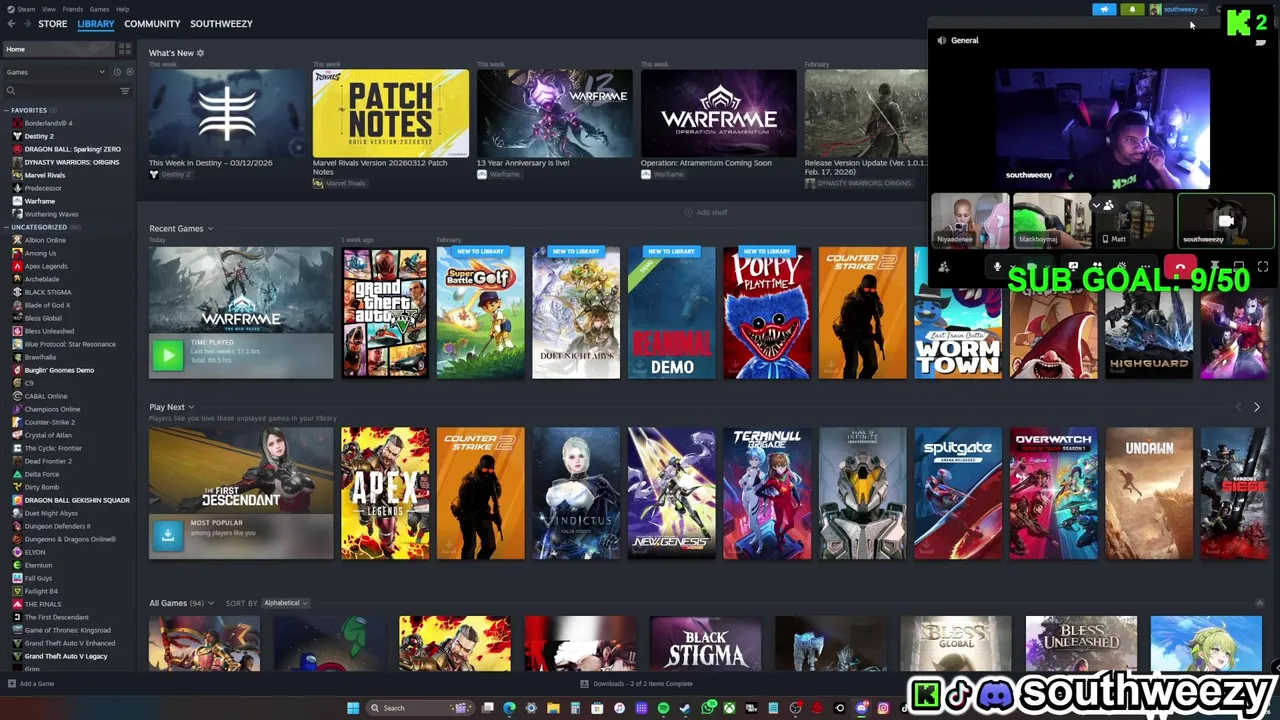This screenshot has width=1280, height=720.
Task: Open the Friends menu
Action: coord(73,9)
